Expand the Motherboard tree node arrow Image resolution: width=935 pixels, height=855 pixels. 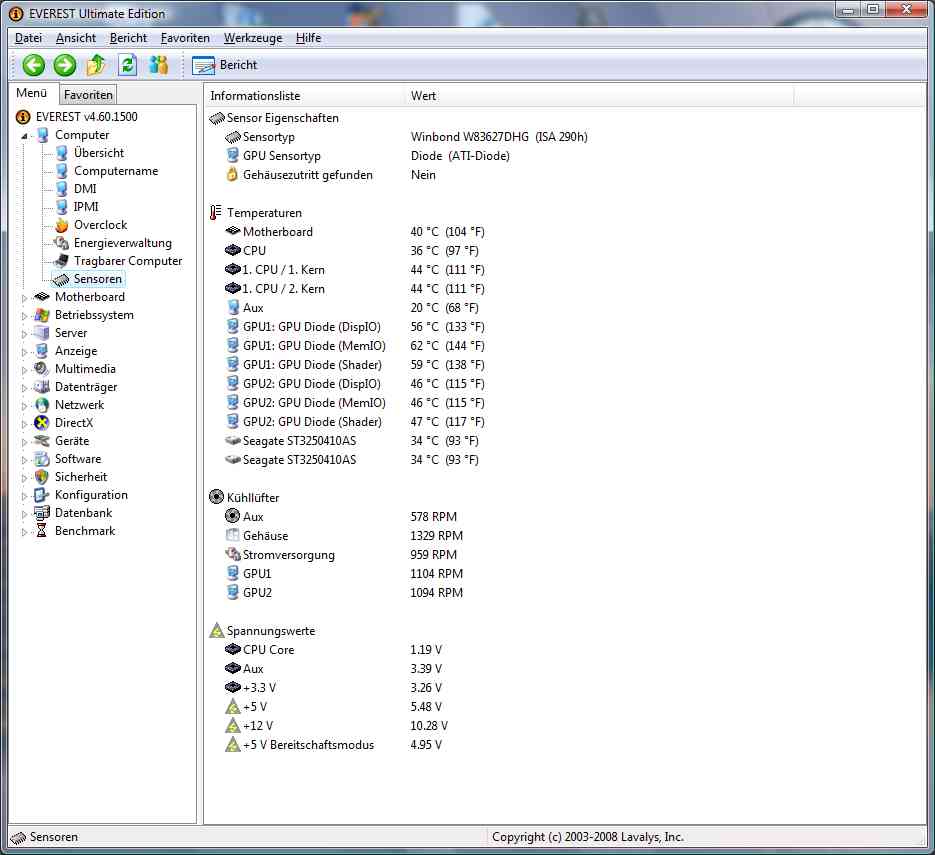[x=24, y=298]
